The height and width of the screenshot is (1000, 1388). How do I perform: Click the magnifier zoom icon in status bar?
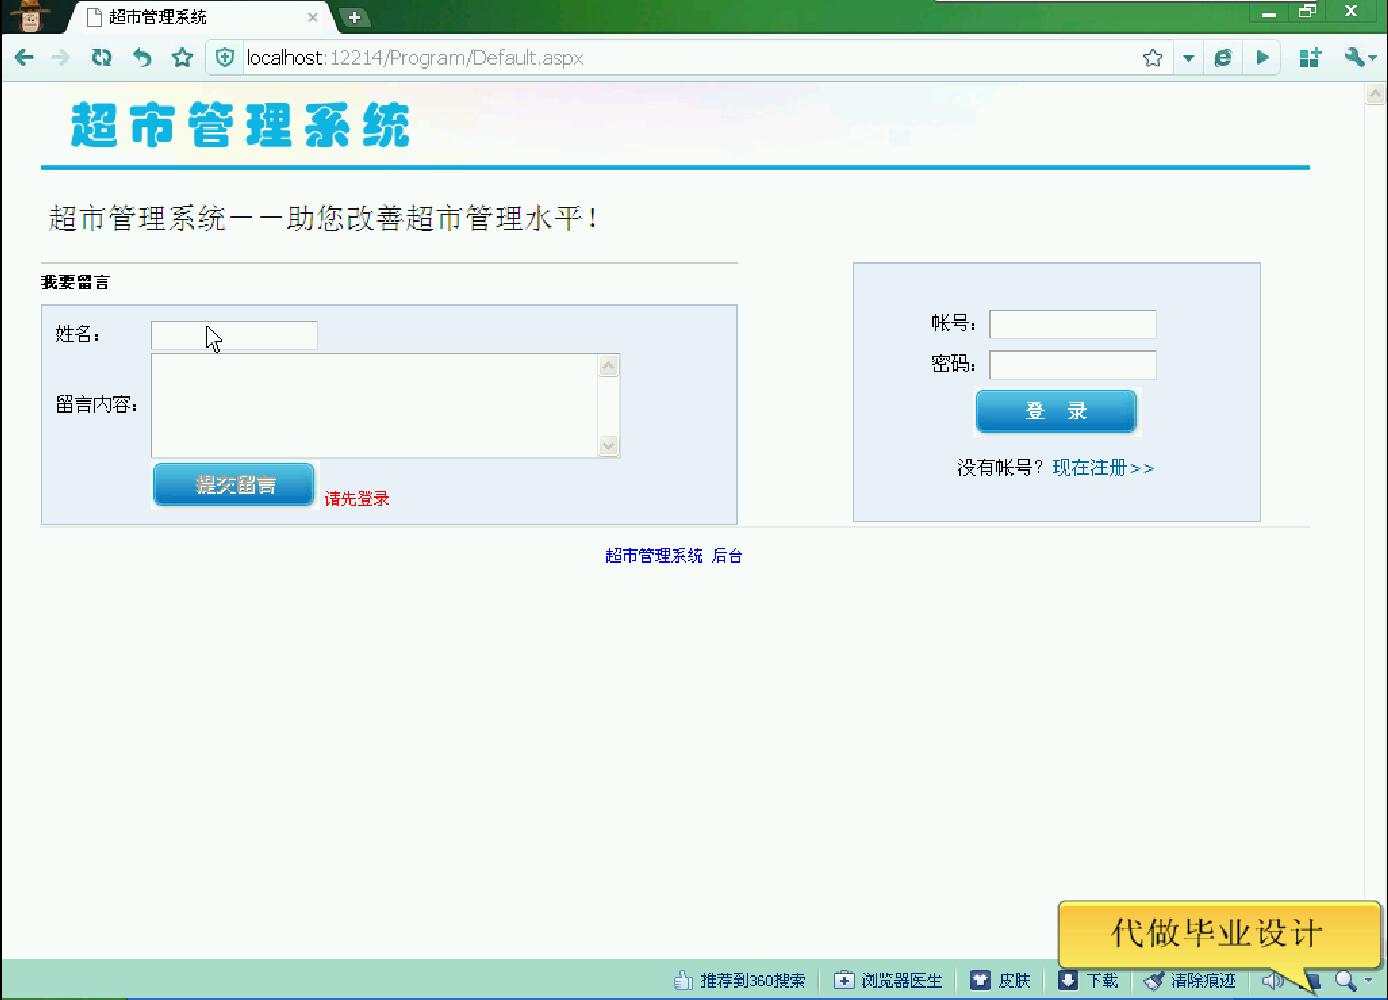click(x=1346, y=981)
